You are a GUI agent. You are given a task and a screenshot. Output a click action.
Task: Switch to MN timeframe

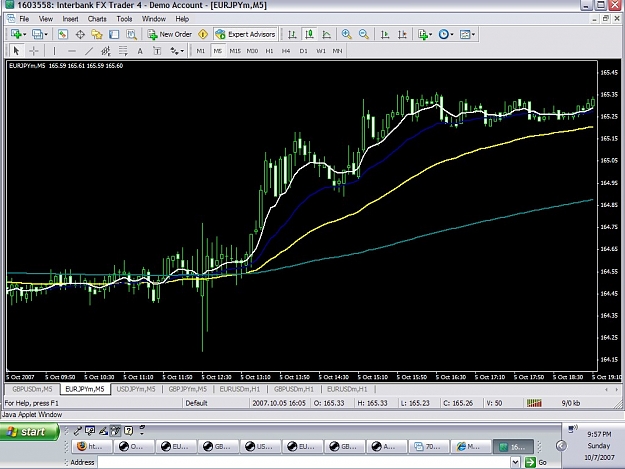pos(338,51)
